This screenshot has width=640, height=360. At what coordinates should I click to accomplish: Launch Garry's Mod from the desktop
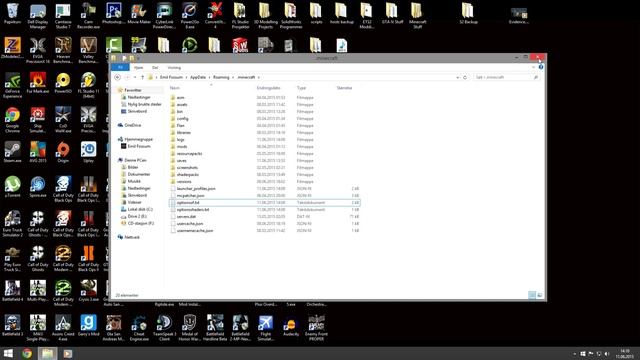88,325
